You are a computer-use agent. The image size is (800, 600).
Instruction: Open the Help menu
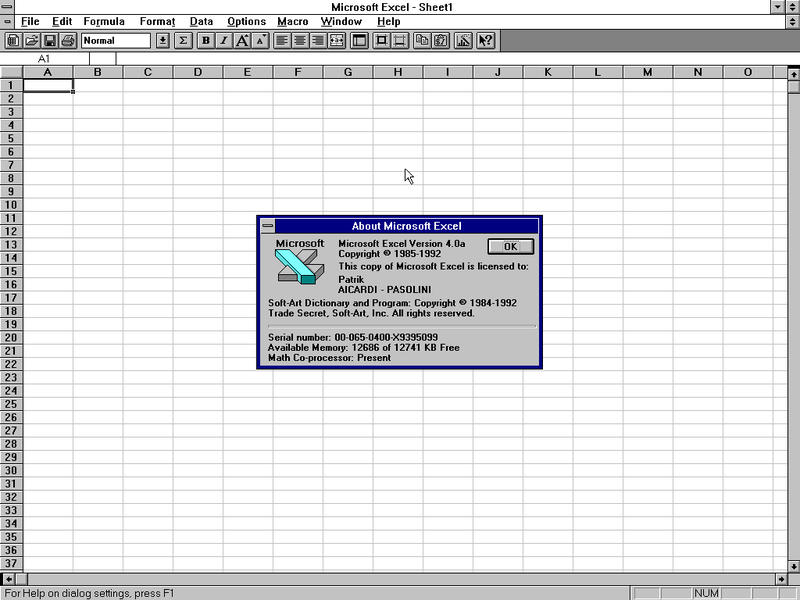[x=389, y=21]
